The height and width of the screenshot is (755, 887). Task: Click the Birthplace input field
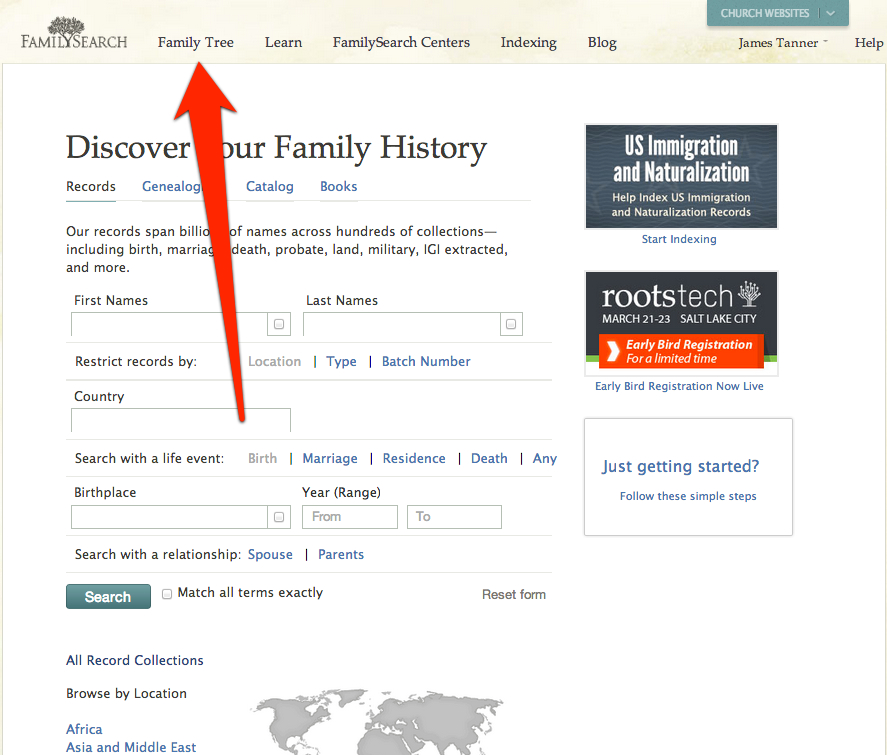click(x=169, y=517)
